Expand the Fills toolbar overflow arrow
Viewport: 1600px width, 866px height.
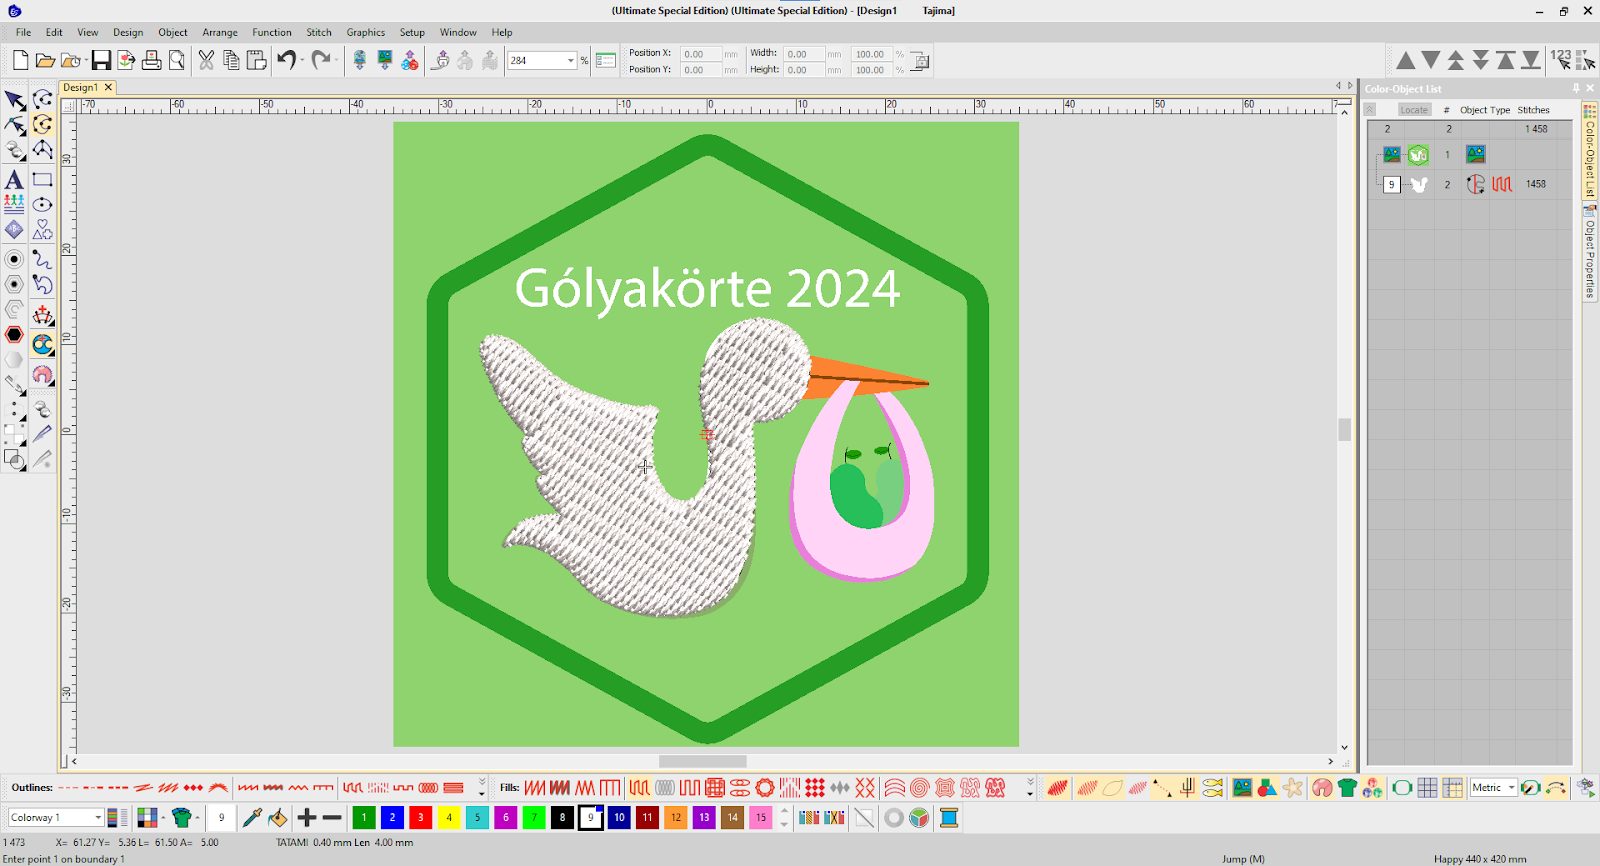1030,788
